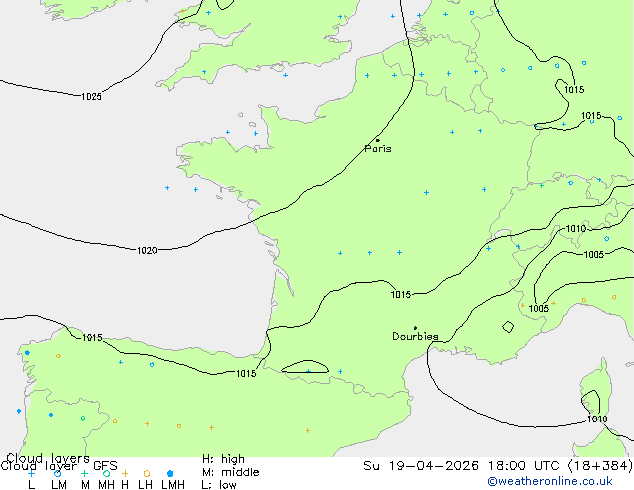Click the forecast date and time text

click(x=498, y=466)
